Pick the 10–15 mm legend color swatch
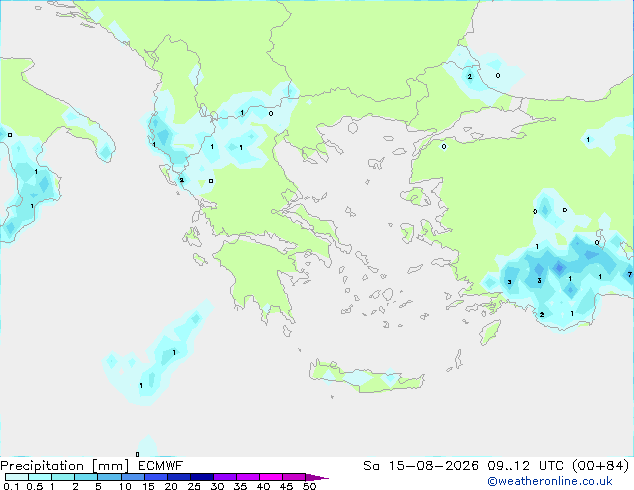This screenshot has width=634, height=490. (132, 477)
